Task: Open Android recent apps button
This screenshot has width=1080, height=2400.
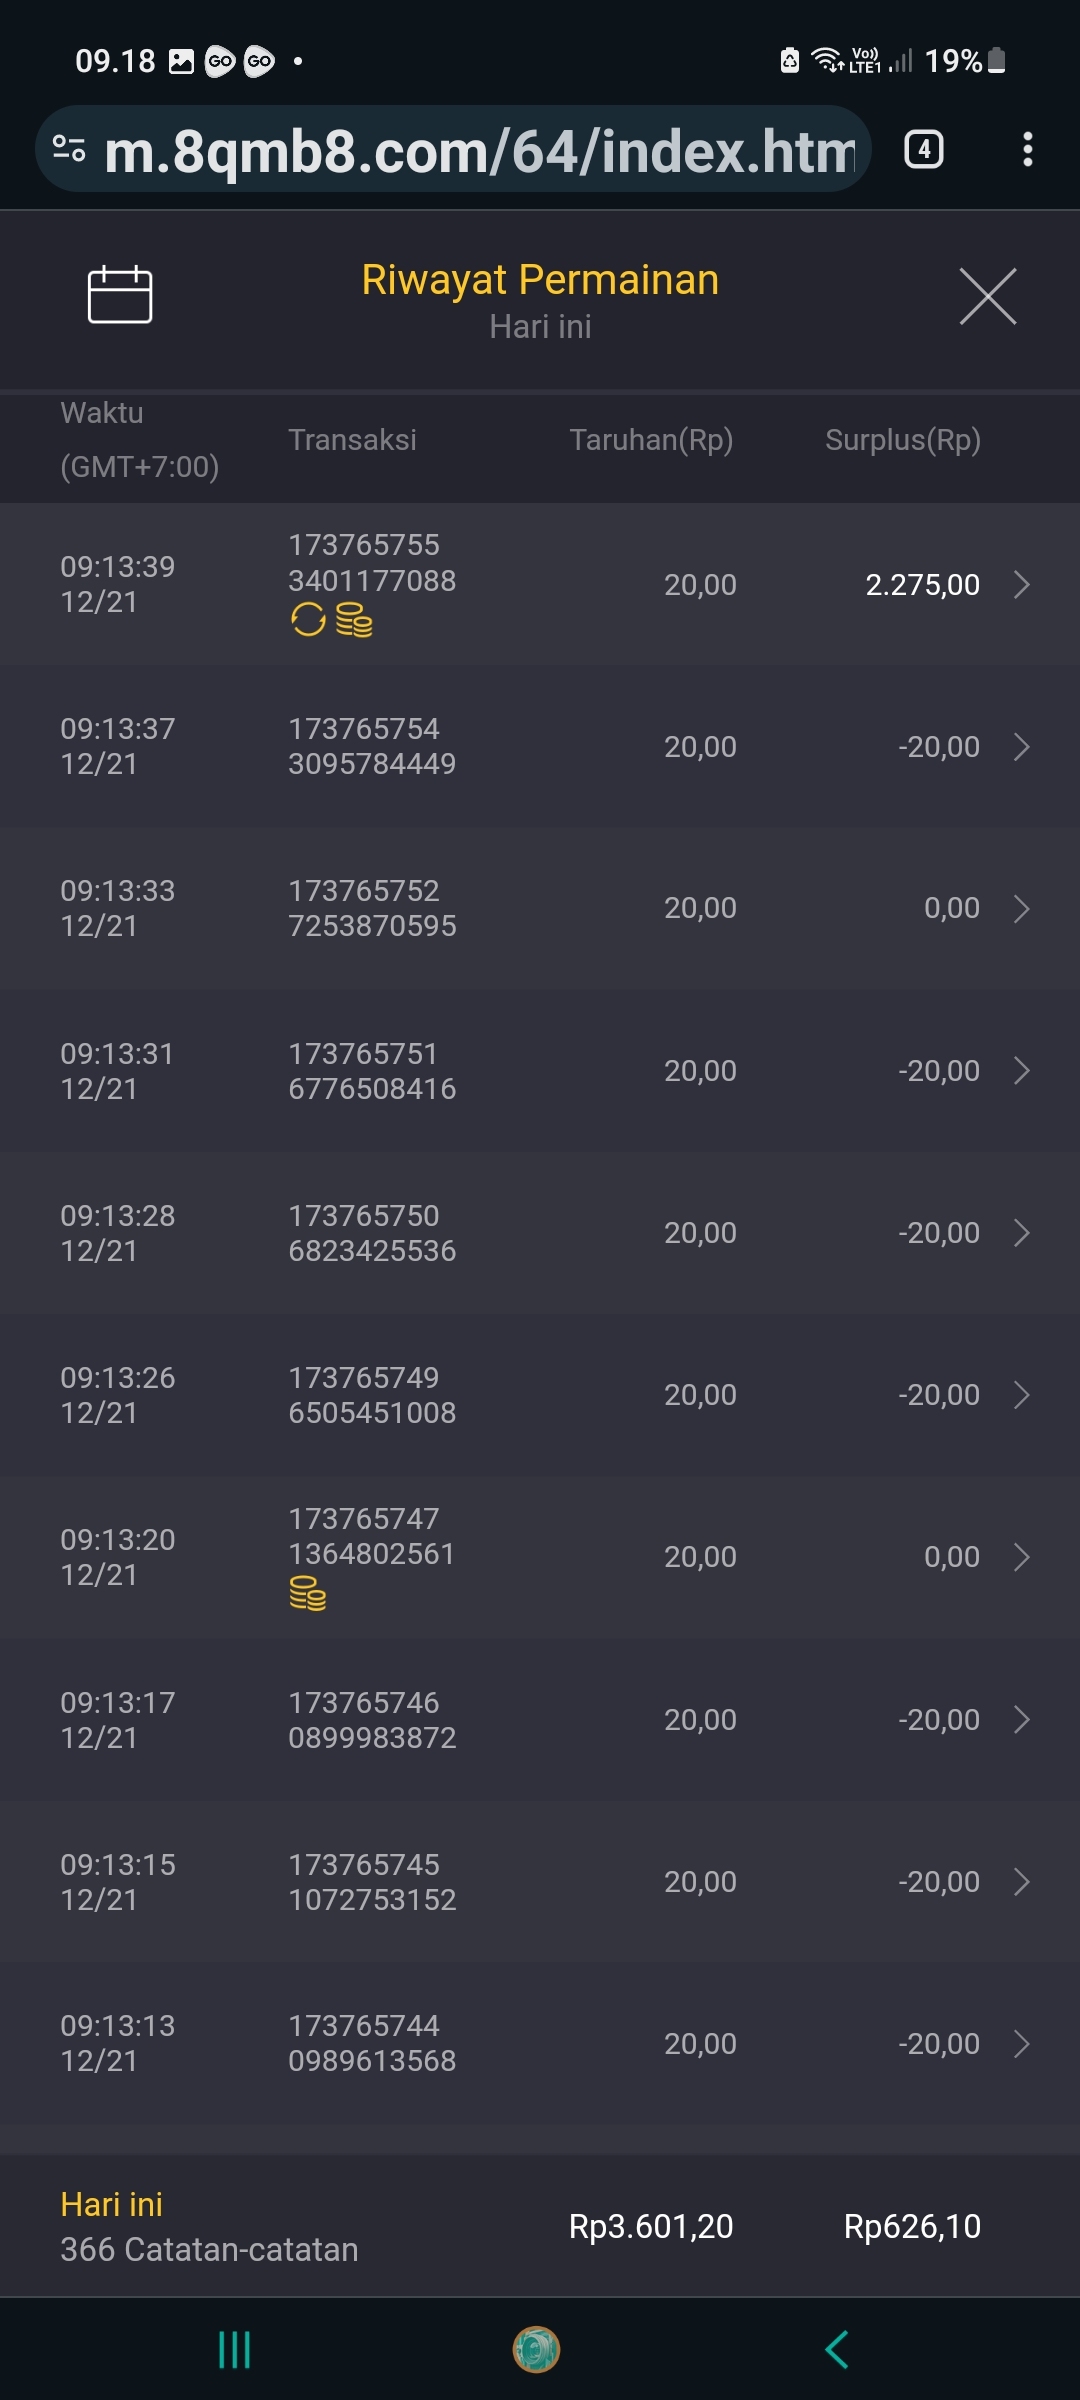Action: (x=234, y=2349)
